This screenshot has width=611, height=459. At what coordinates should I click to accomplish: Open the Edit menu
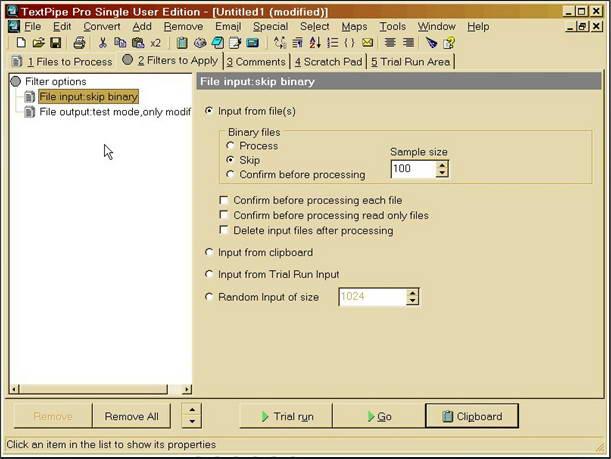coord(62,26)
